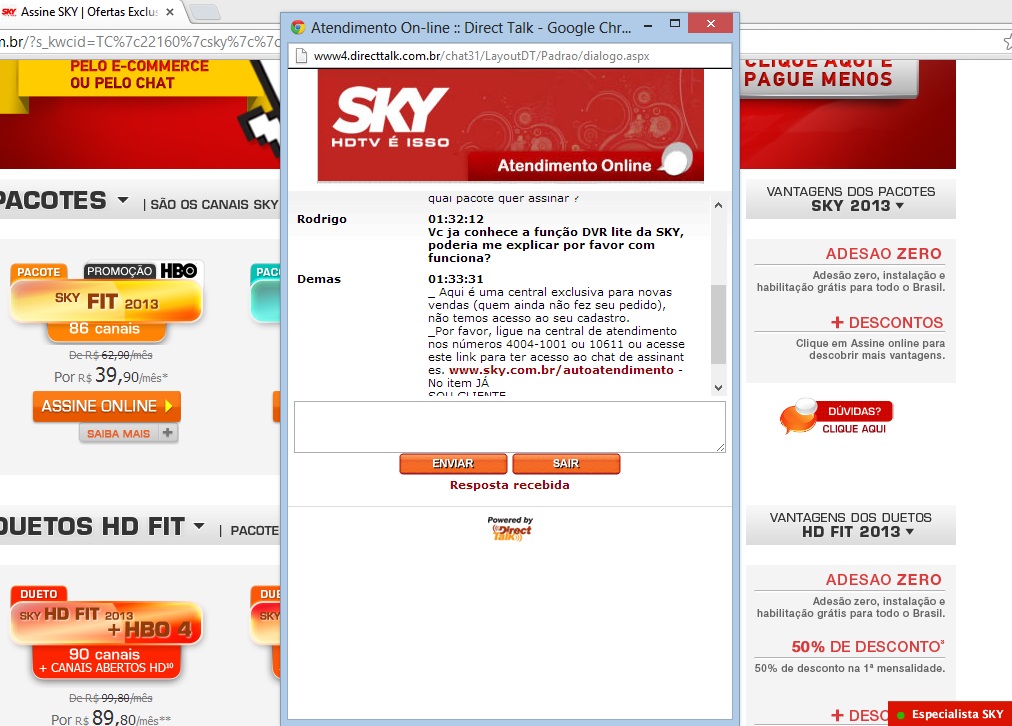Select the Assine SKY Ofertas tab

point(89,12)
